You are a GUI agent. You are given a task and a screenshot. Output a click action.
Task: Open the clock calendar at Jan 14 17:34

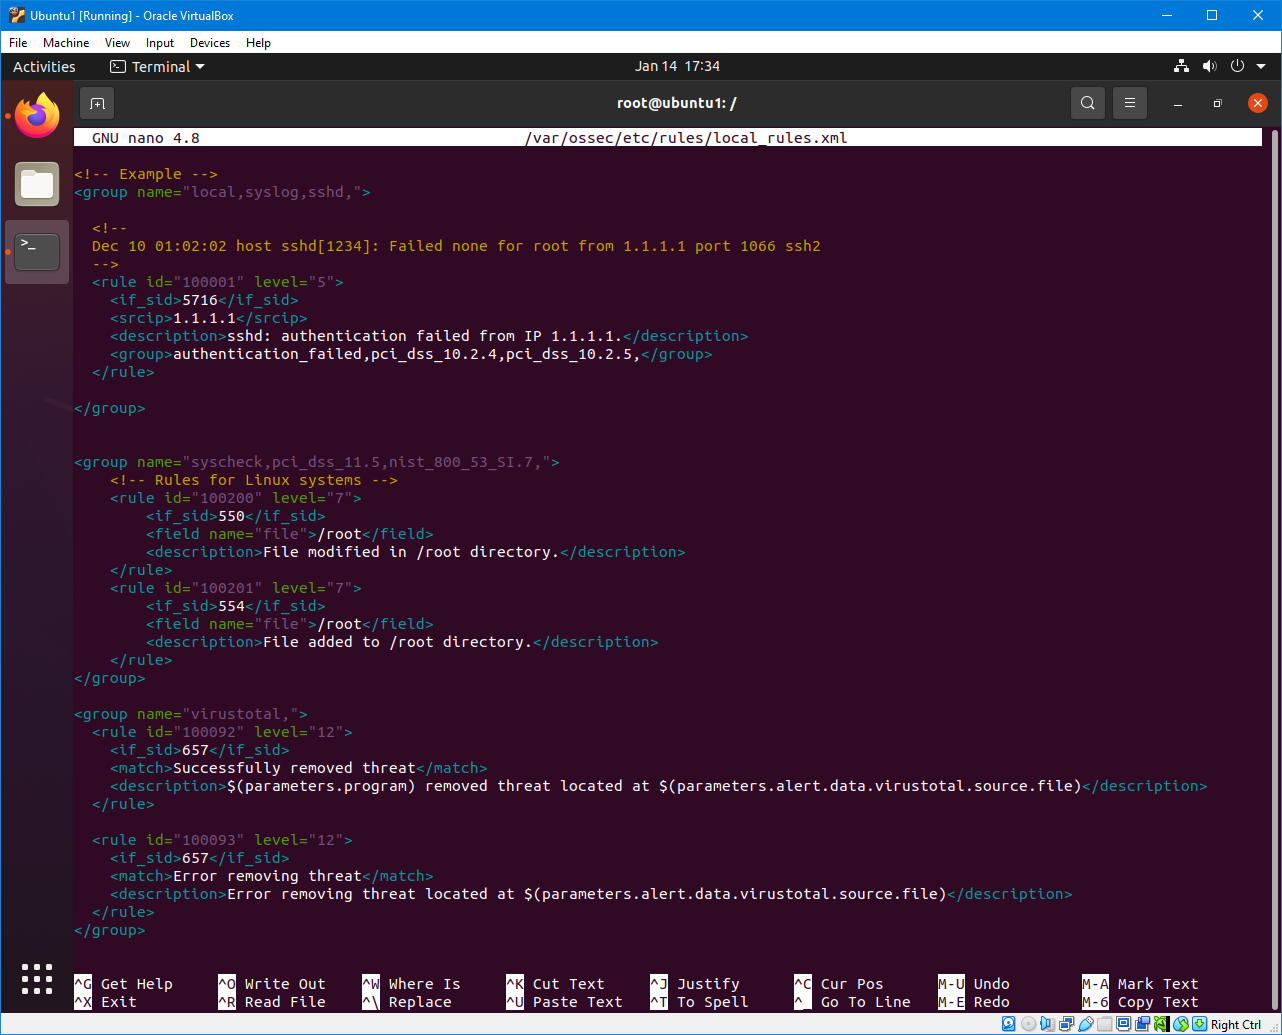[677, 66]
